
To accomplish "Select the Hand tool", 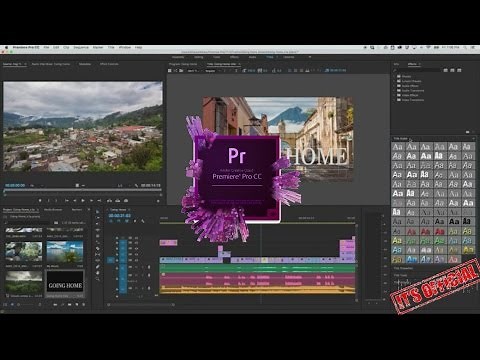I will tap(97, 273).
